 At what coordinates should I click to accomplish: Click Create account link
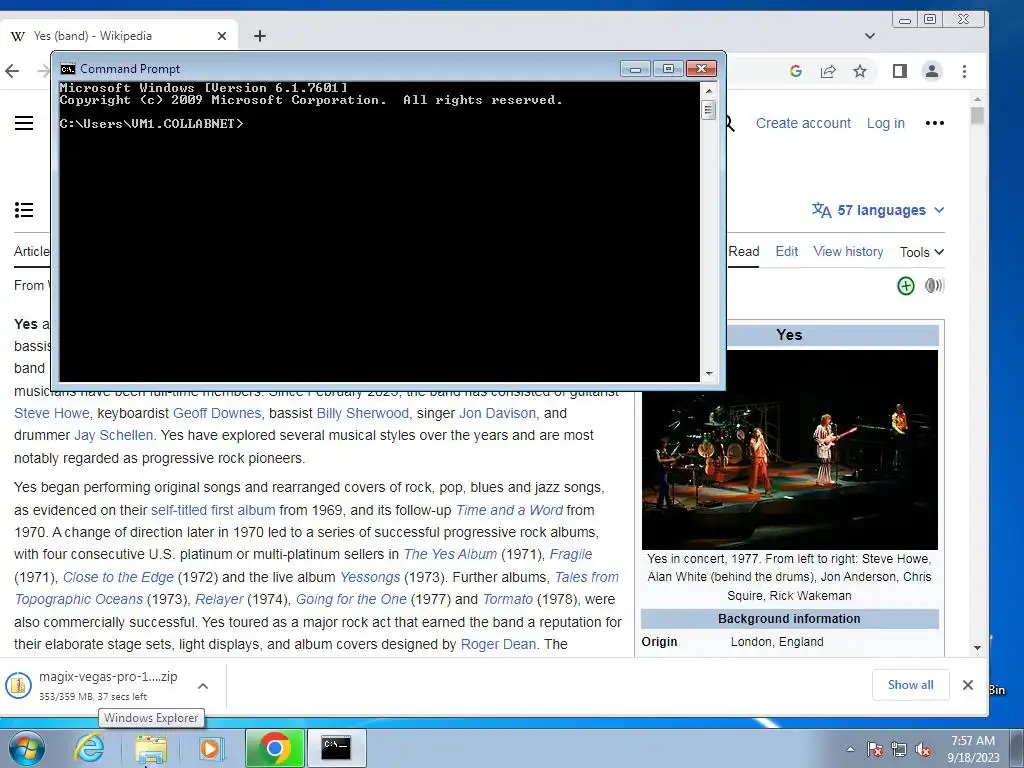click(x=803, y=123)
